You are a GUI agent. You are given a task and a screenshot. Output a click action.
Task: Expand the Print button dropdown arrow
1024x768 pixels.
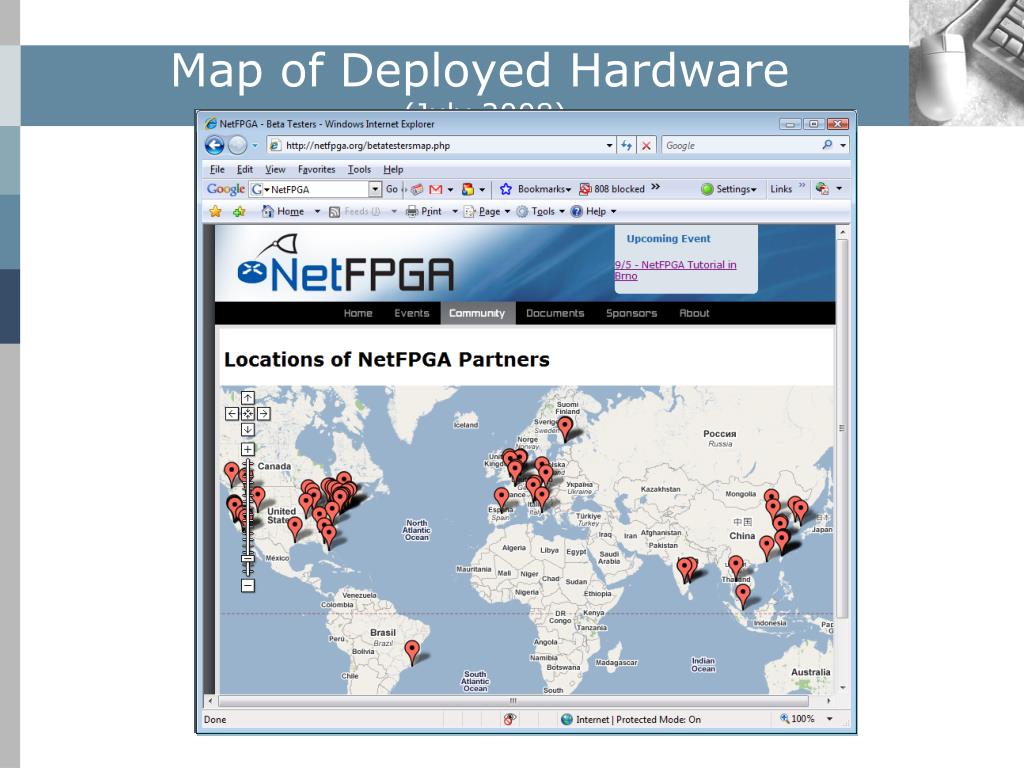click(455, 212)
